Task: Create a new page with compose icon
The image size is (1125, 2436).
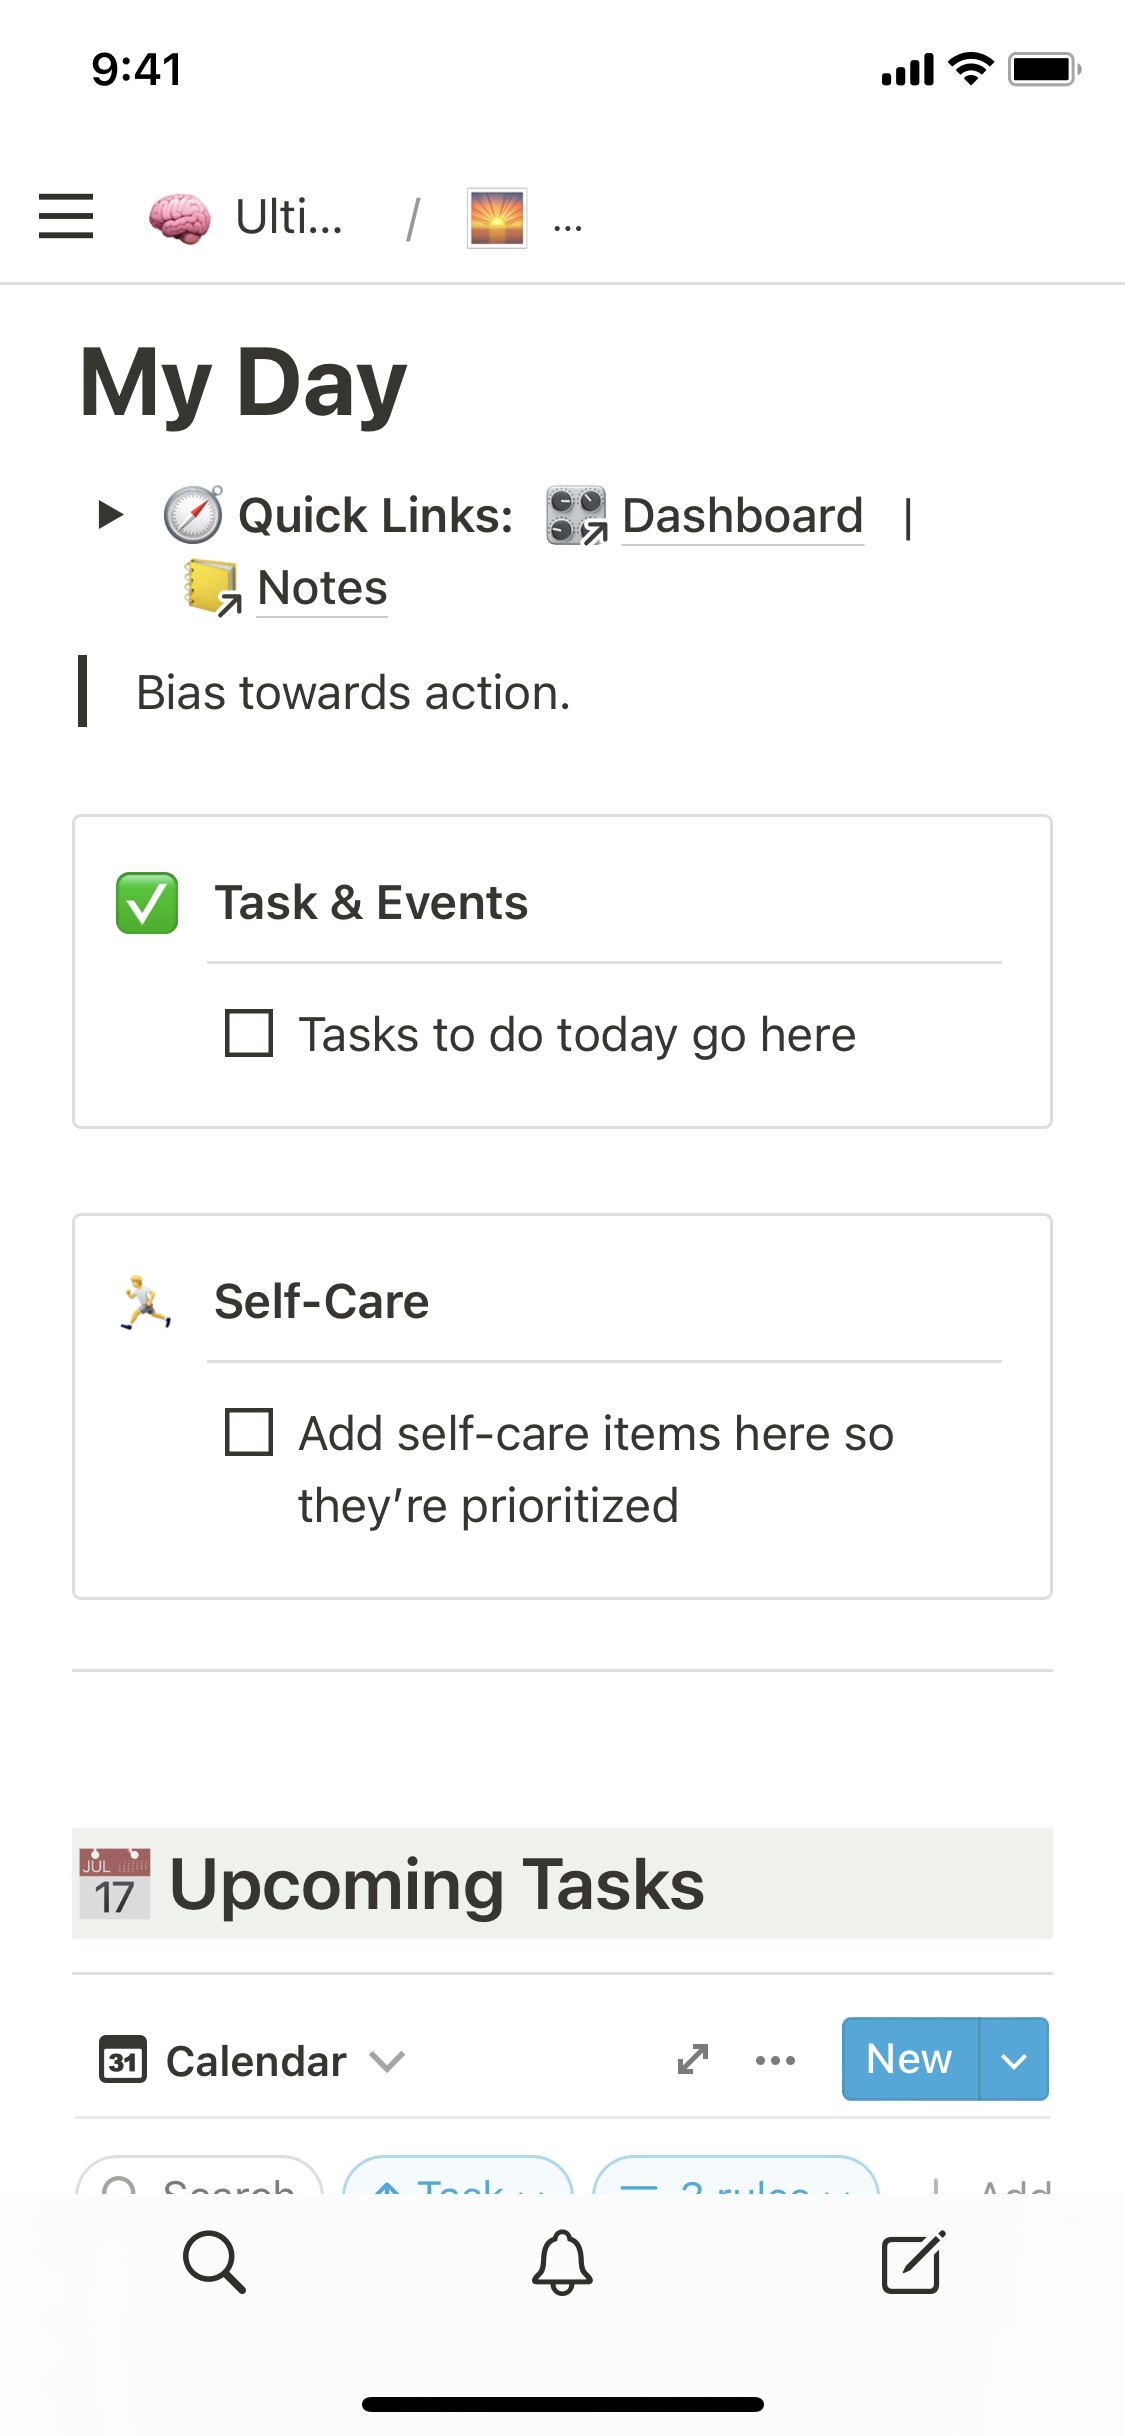Action: coord(912,2261)
